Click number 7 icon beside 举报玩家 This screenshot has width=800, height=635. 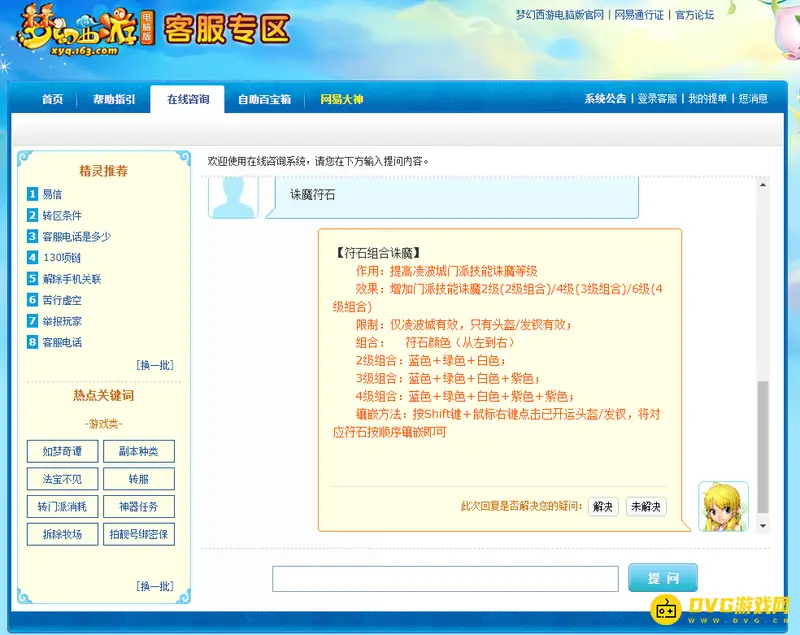click(x=32, y=321)
